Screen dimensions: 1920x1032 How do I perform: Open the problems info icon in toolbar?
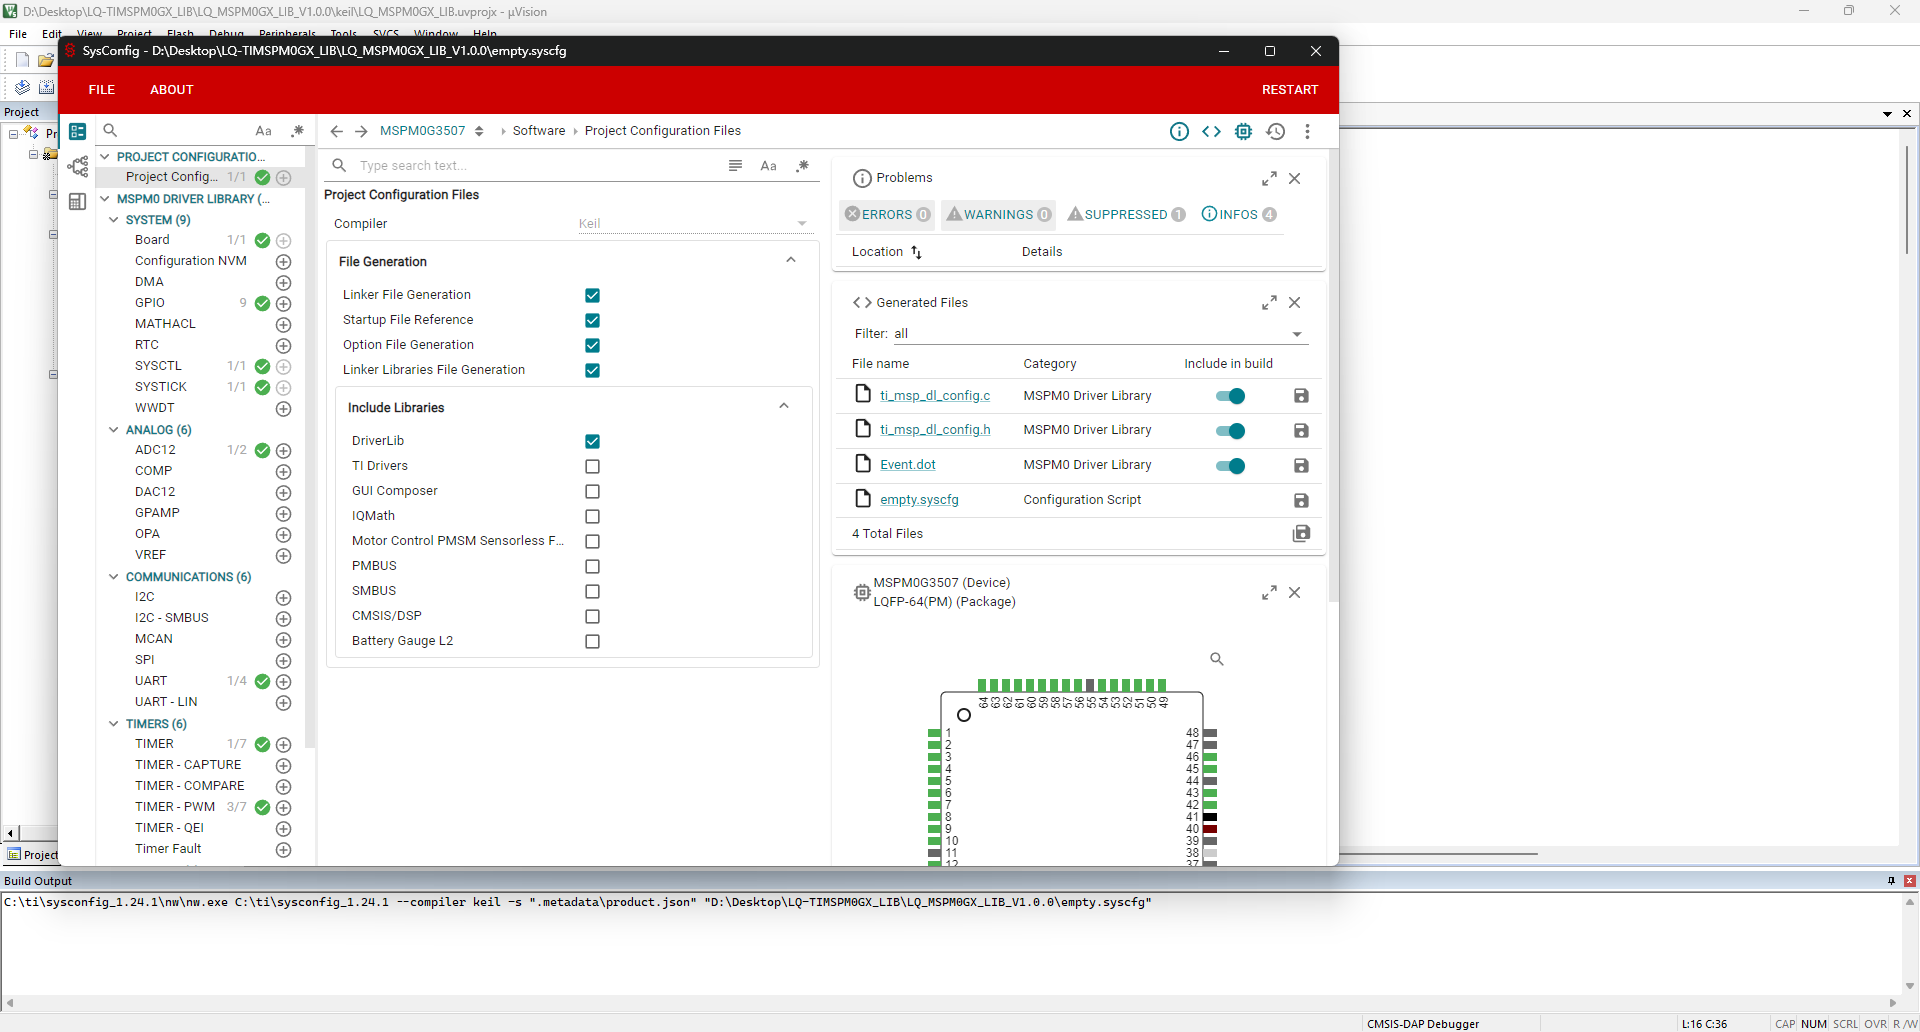point(1179,131)
